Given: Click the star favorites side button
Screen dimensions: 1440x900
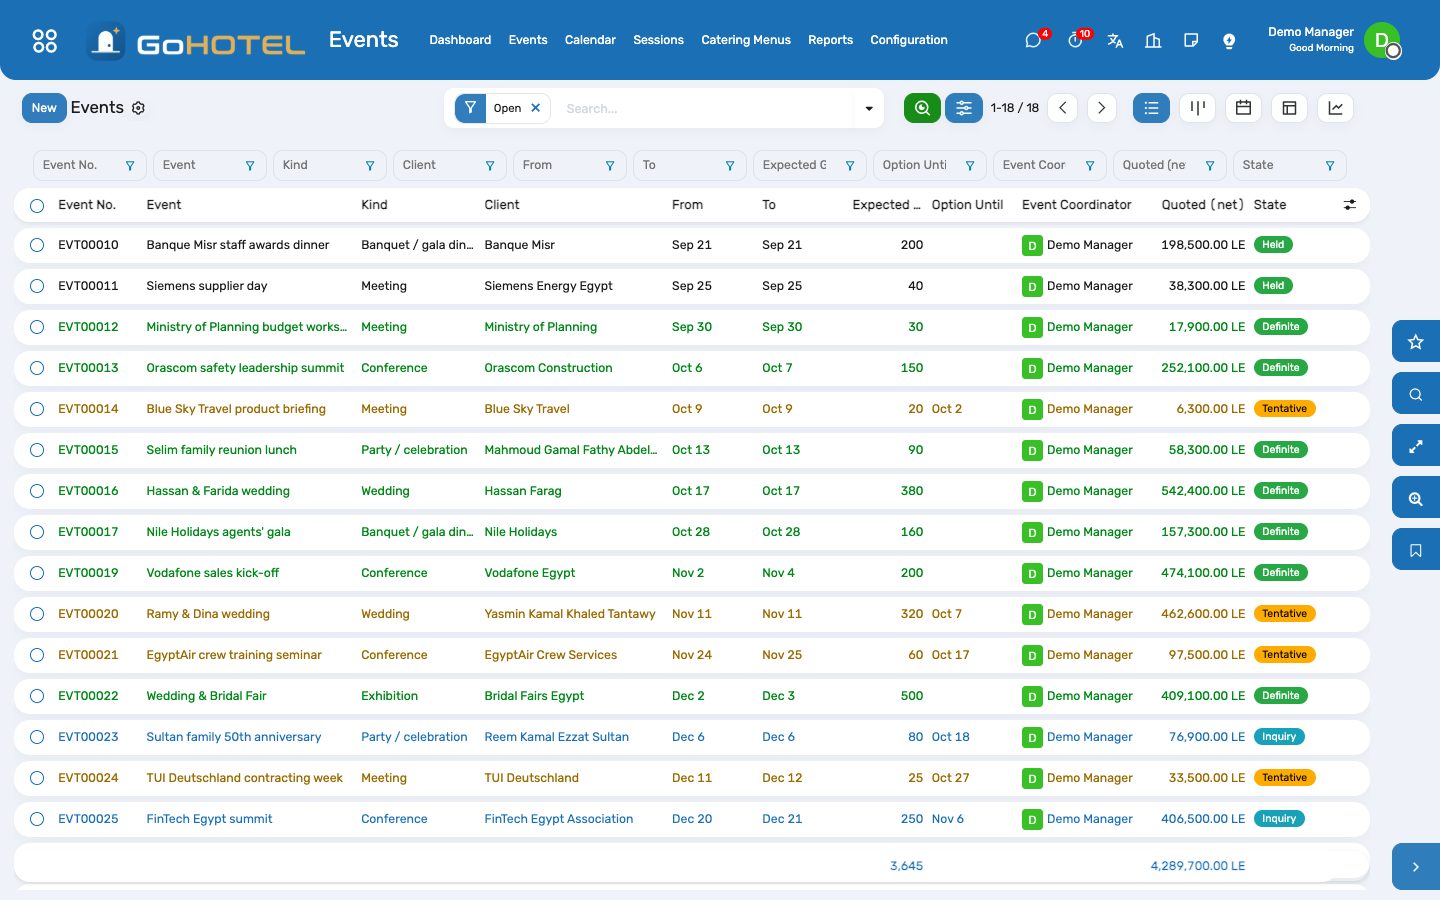Looking at the screenshot, I should (x=1416, y=342).
